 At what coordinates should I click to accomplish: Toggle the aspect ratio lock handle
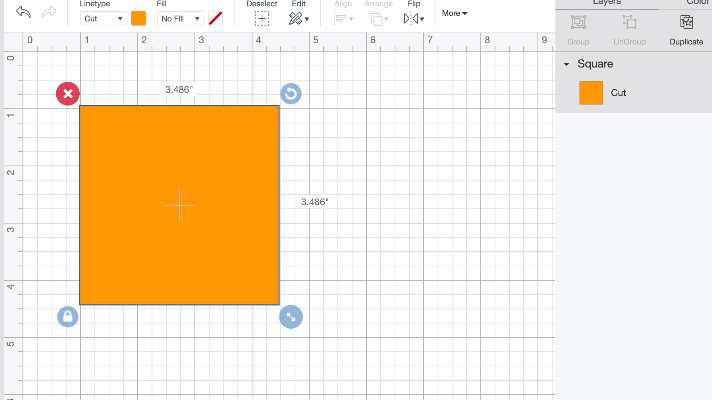(x=68, y=317)
